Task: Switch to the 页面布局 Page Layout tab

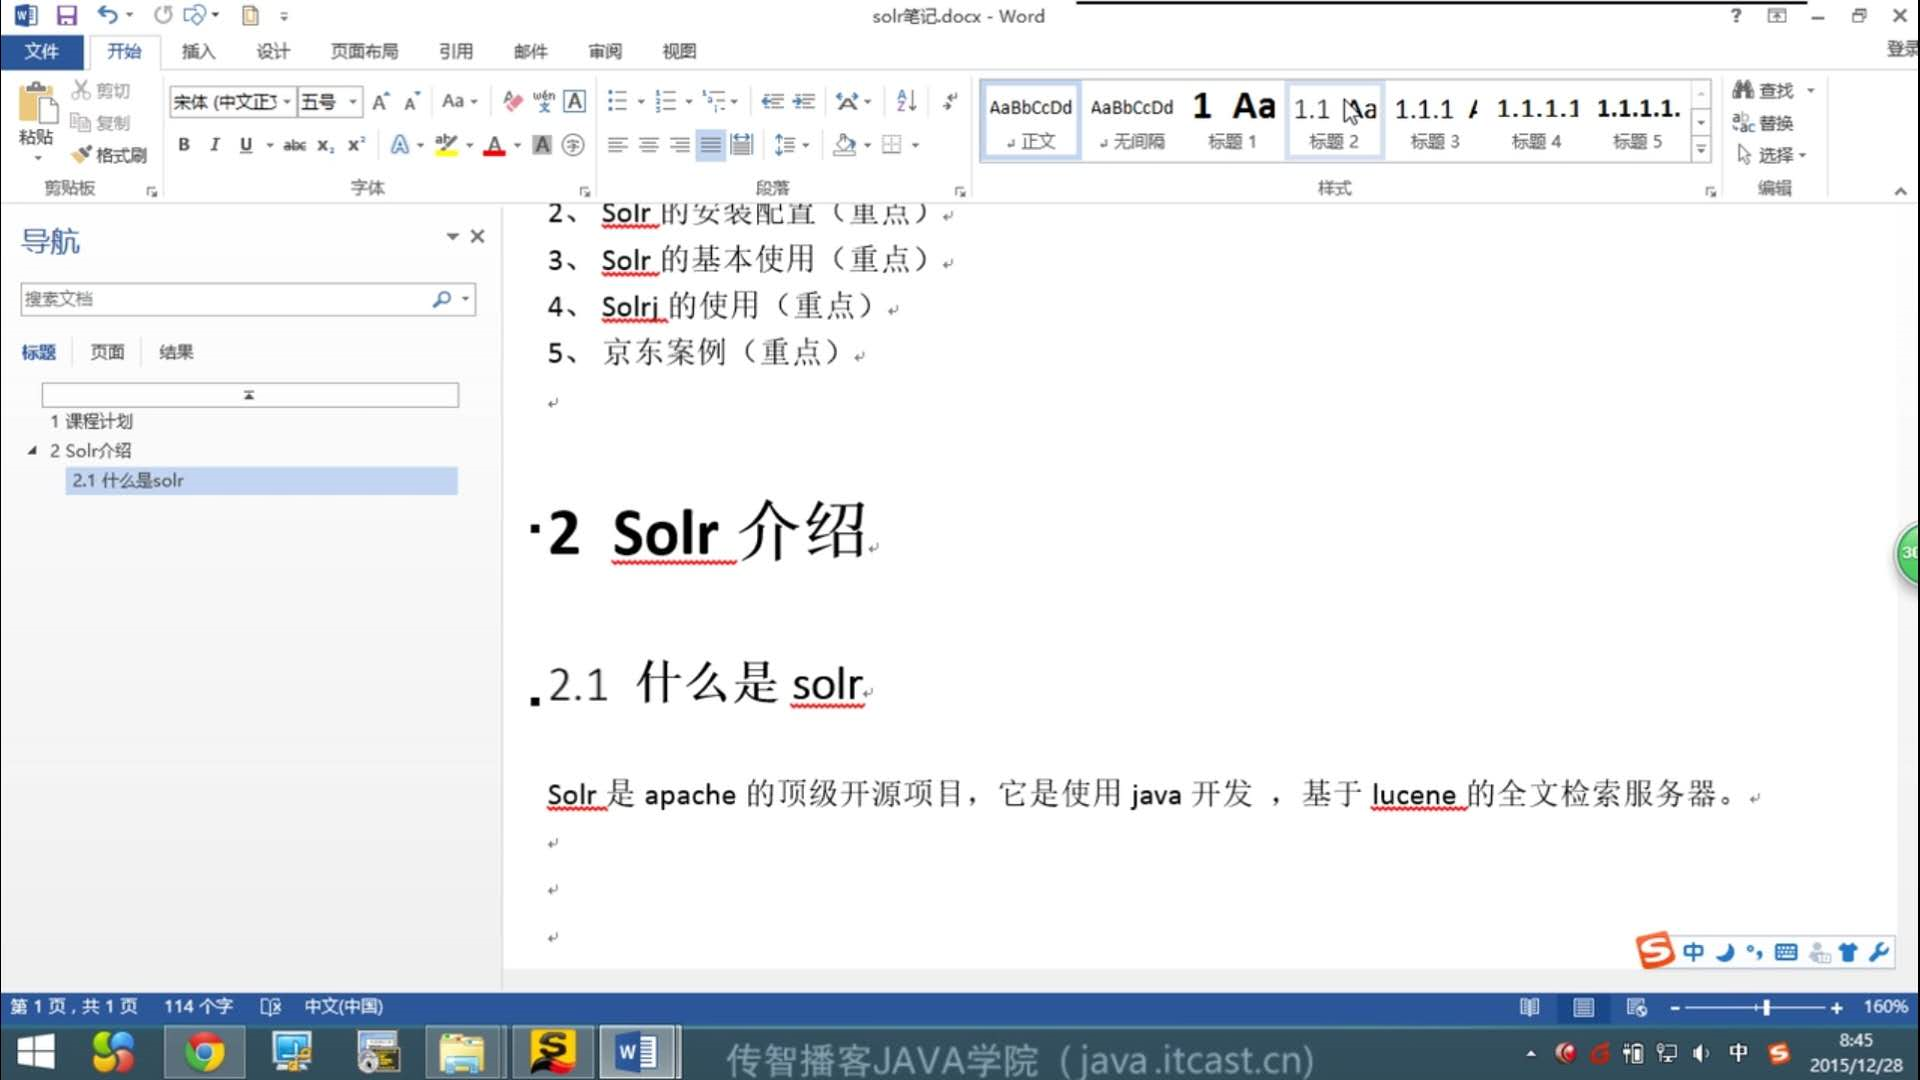Action: [364, 51]
